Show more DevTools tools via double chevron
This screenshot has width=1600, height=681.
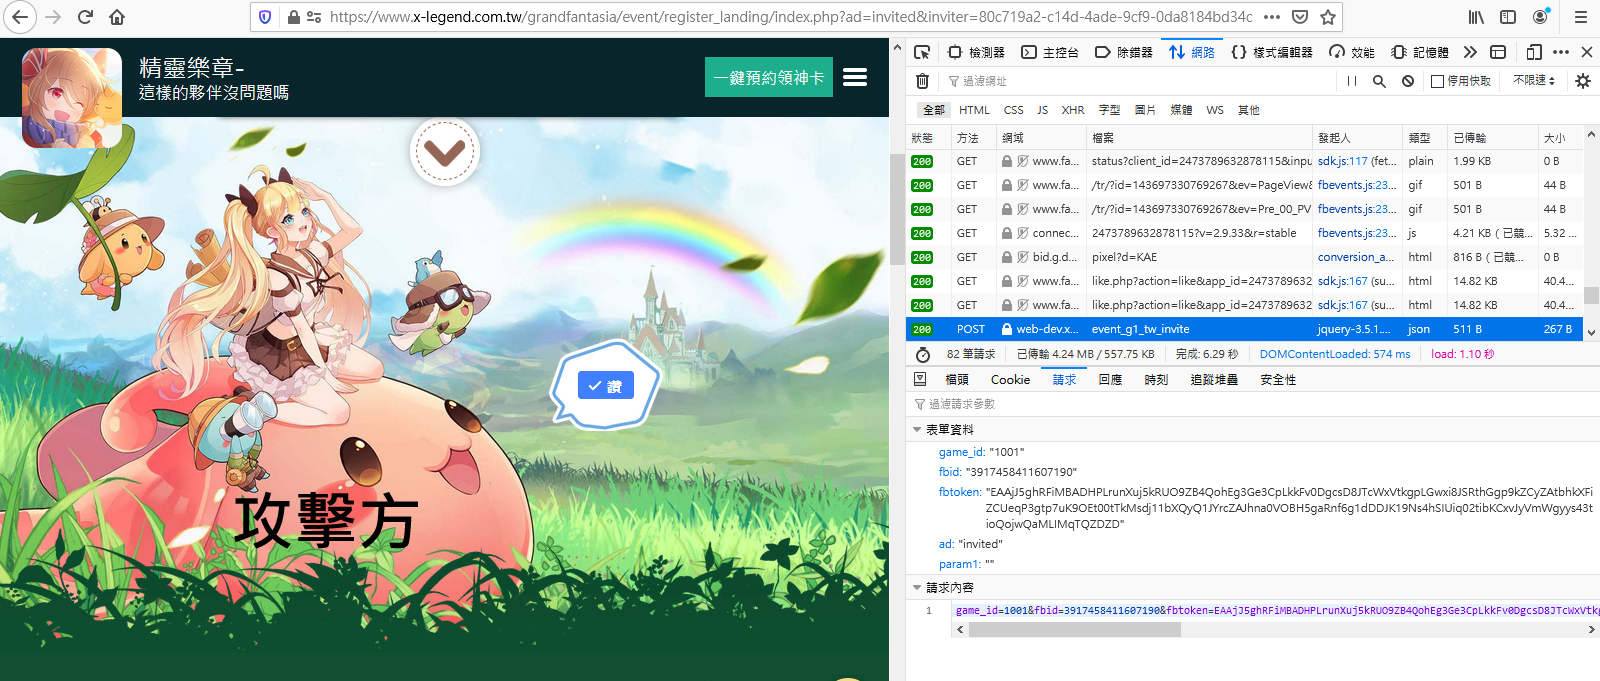(x=1470, y=52)
